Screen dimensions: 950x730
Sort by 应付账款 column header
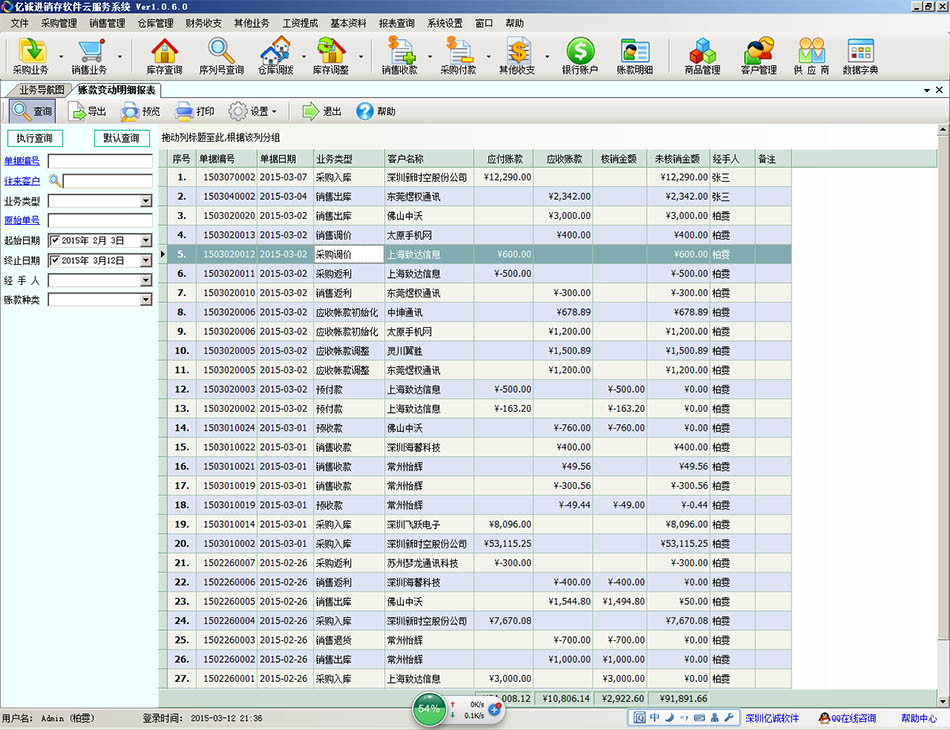pos(504,159)
